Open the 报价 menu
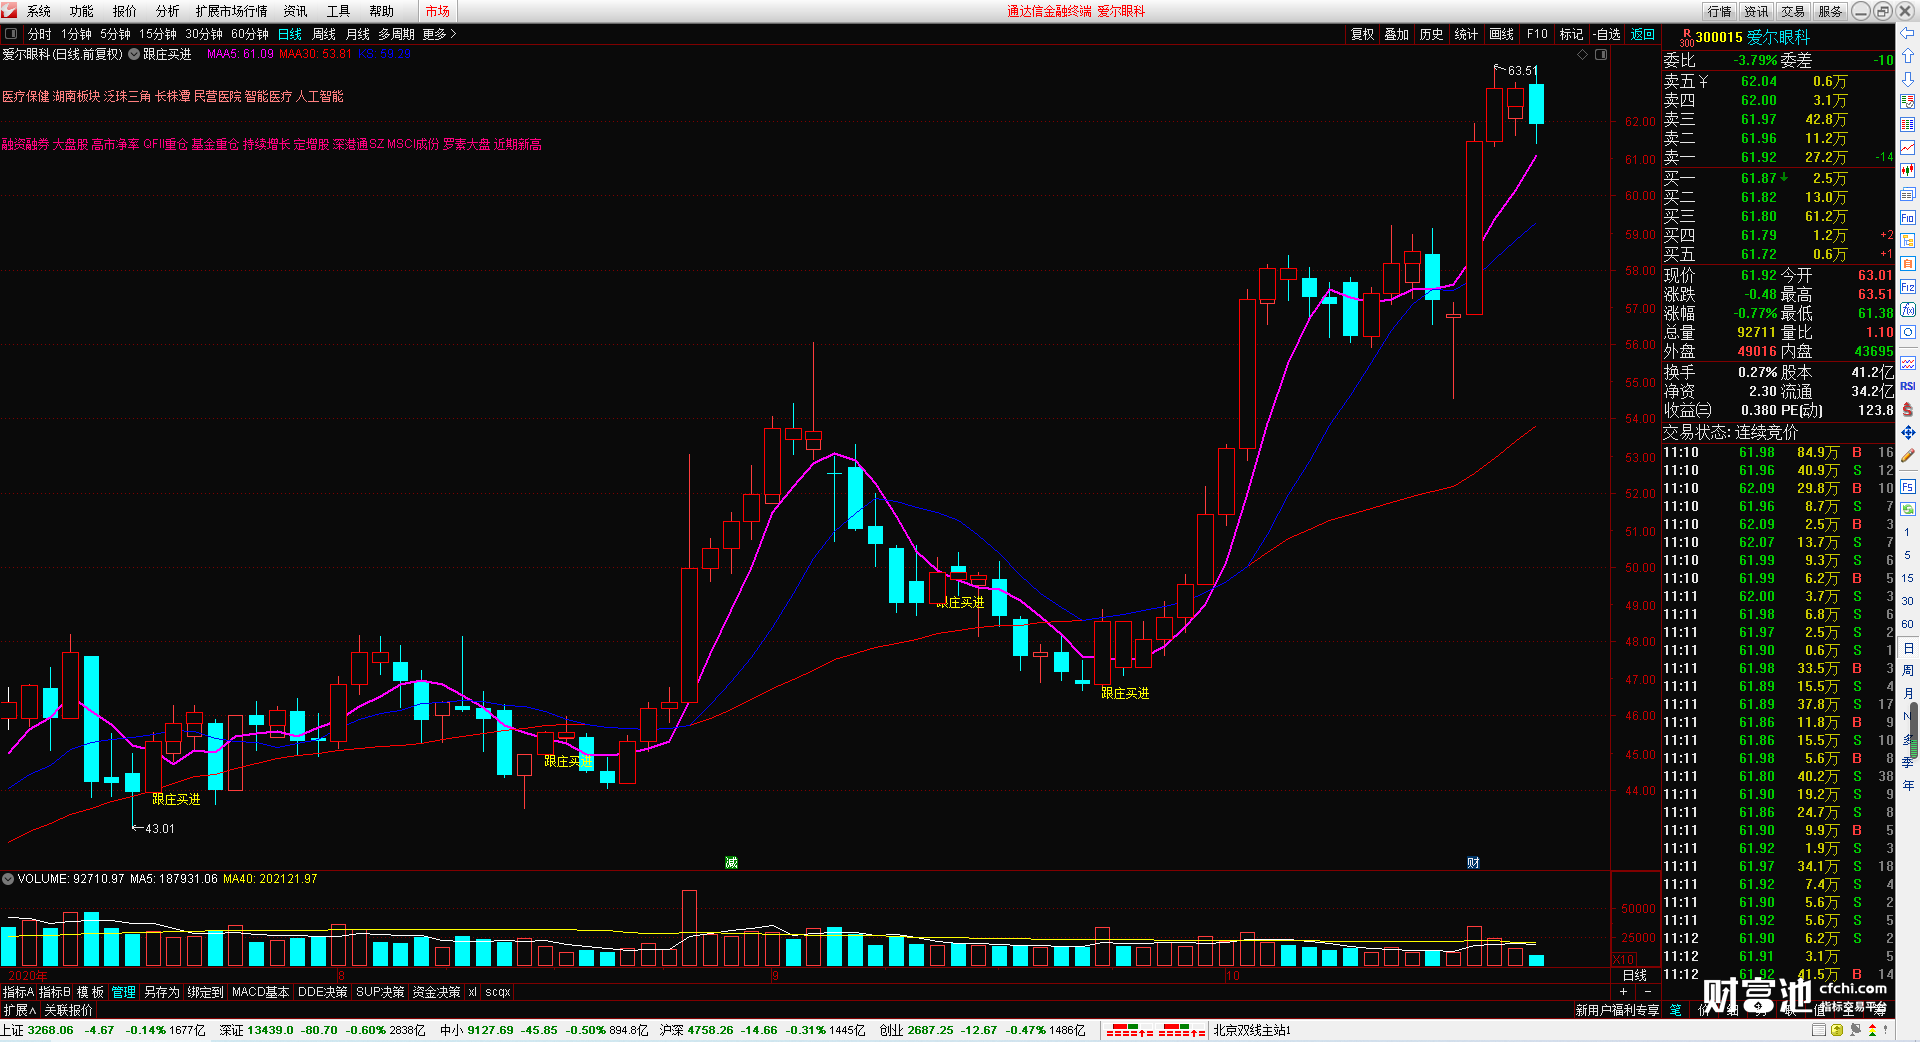 [125, 11]
